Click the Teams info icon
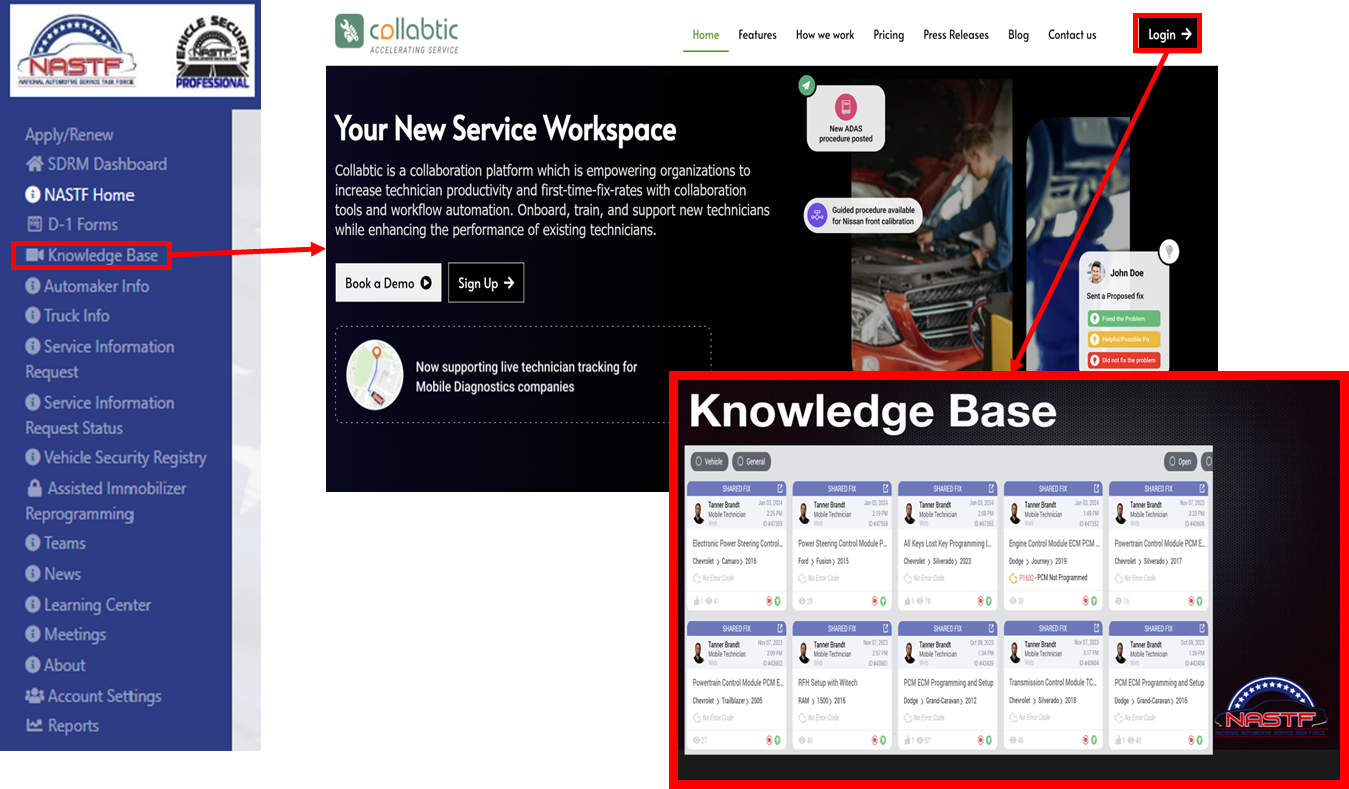Viewport: 1349px width, 789px height. [33, 544]
